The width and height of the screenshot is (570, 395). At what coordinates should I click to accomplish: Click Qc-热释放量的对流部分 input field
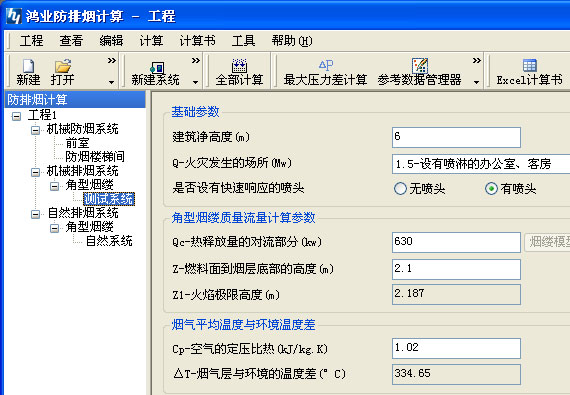(x=456, y=242)
